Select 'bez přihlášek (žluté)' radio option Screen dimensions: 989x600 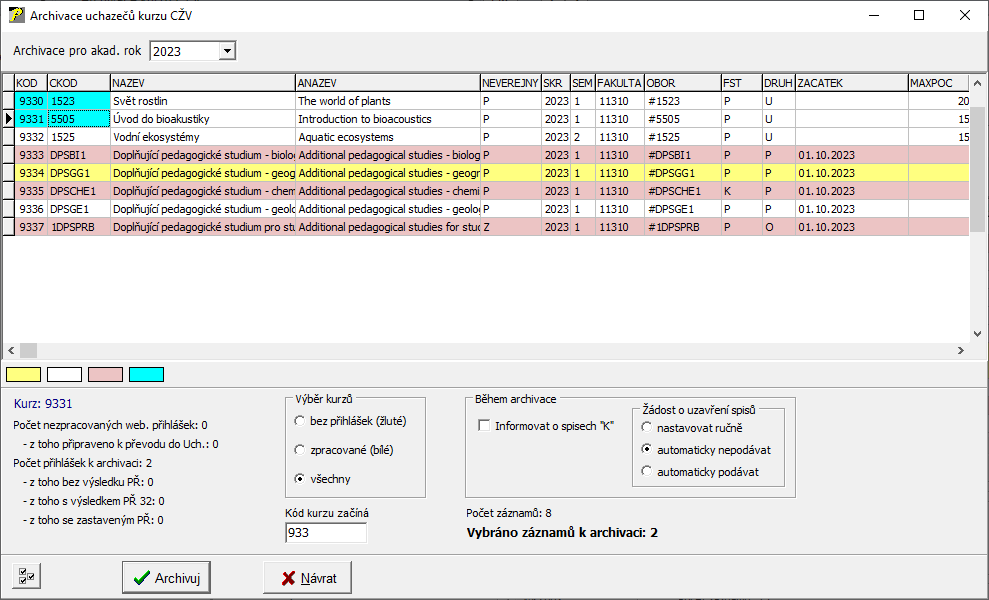(300, 421)
